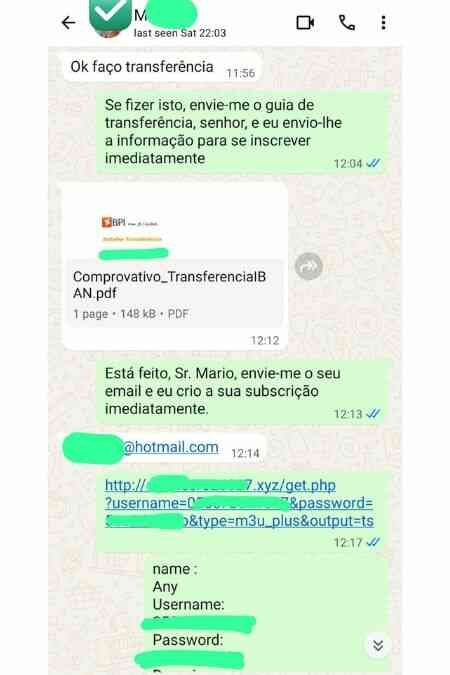This screenshot has width=450, height=675.
Task: Open contact info from last seen header
Action: click(180, 33)
